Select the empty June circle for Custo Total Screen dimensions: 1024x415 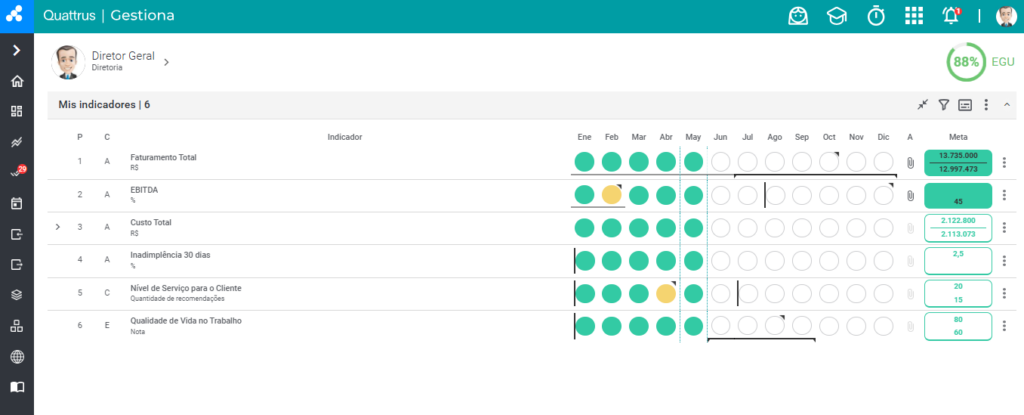[x=720, y=227]
